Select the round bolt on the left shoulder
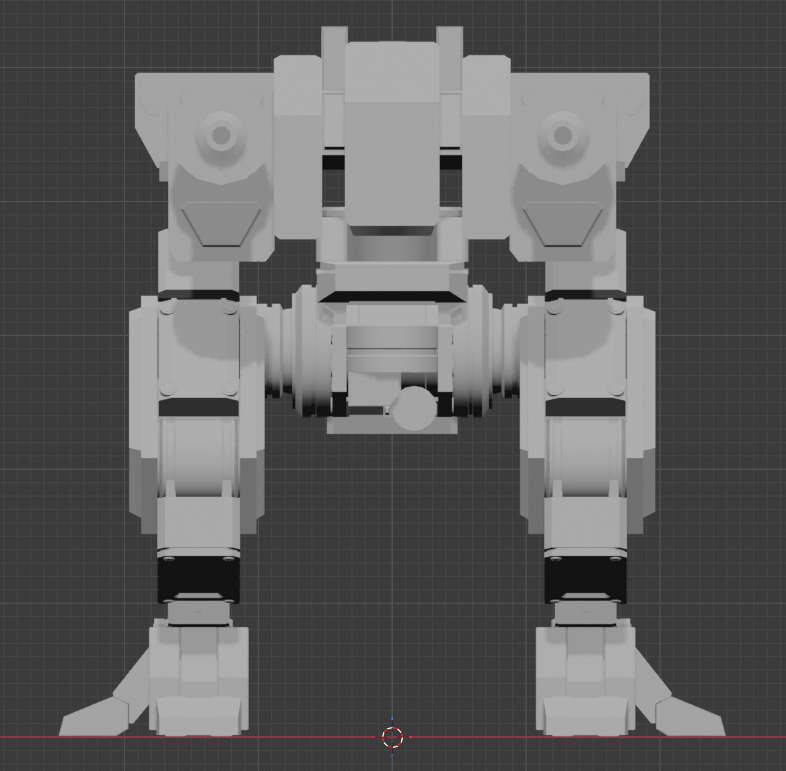This screenshot has height=771, width=786. [221, 135]
